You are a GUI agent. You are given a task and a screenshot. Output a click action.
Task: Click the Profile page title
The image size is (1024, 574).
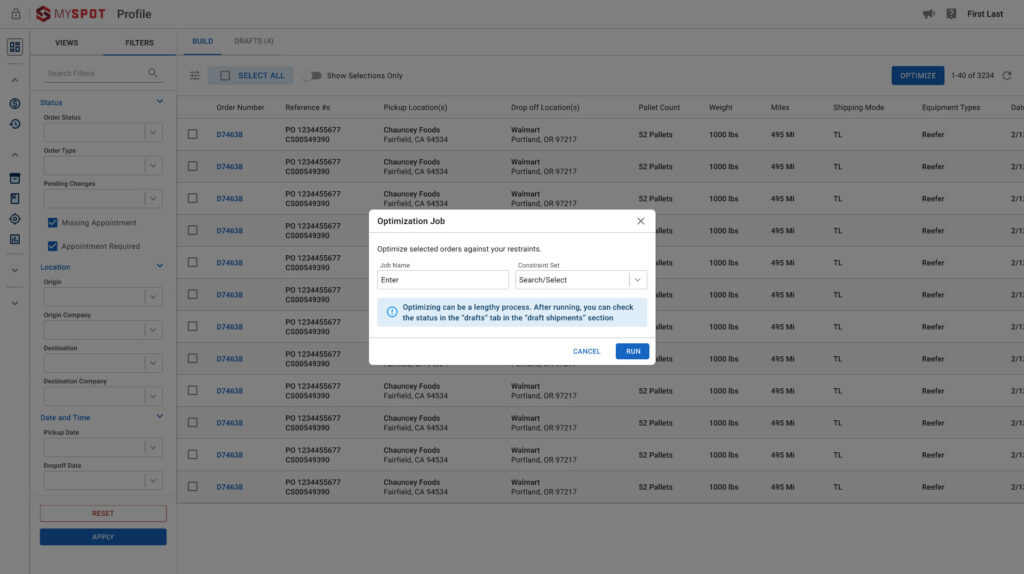[134, 14]
